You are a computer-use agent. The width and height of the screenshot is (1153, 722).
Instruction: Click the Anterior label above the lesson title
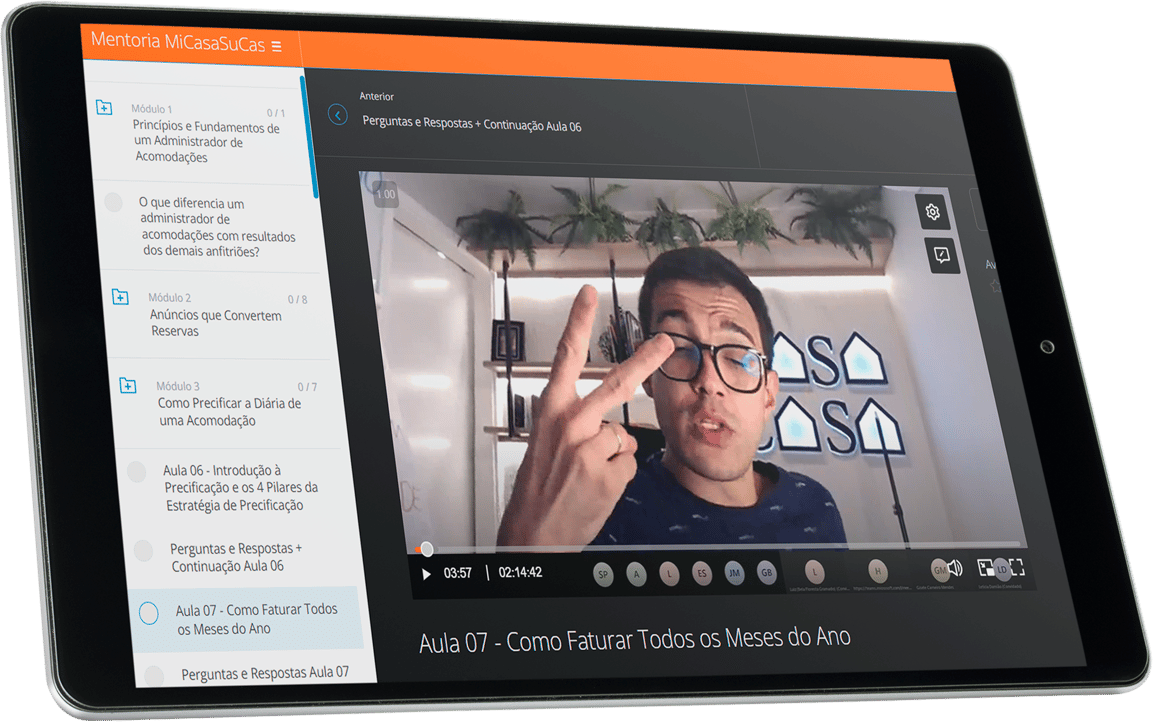click(x=376, y=96)
